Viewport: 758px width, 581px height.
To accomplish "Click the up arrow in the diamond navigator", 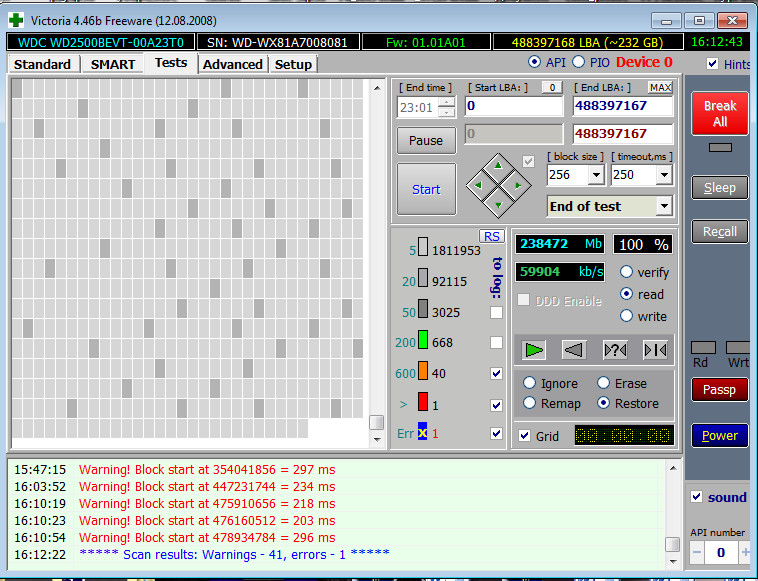I will click(498, 163).
